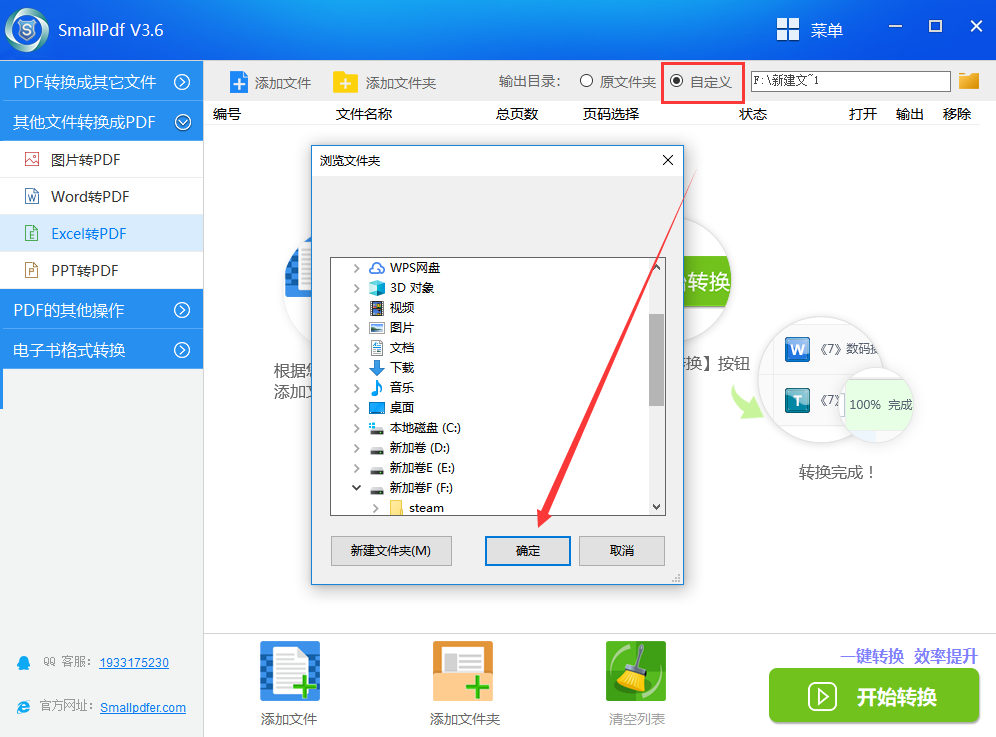Click the large bottom 添加文件 icon
The width and height of the screenshot is (996, 737).
tap(290, 671)
